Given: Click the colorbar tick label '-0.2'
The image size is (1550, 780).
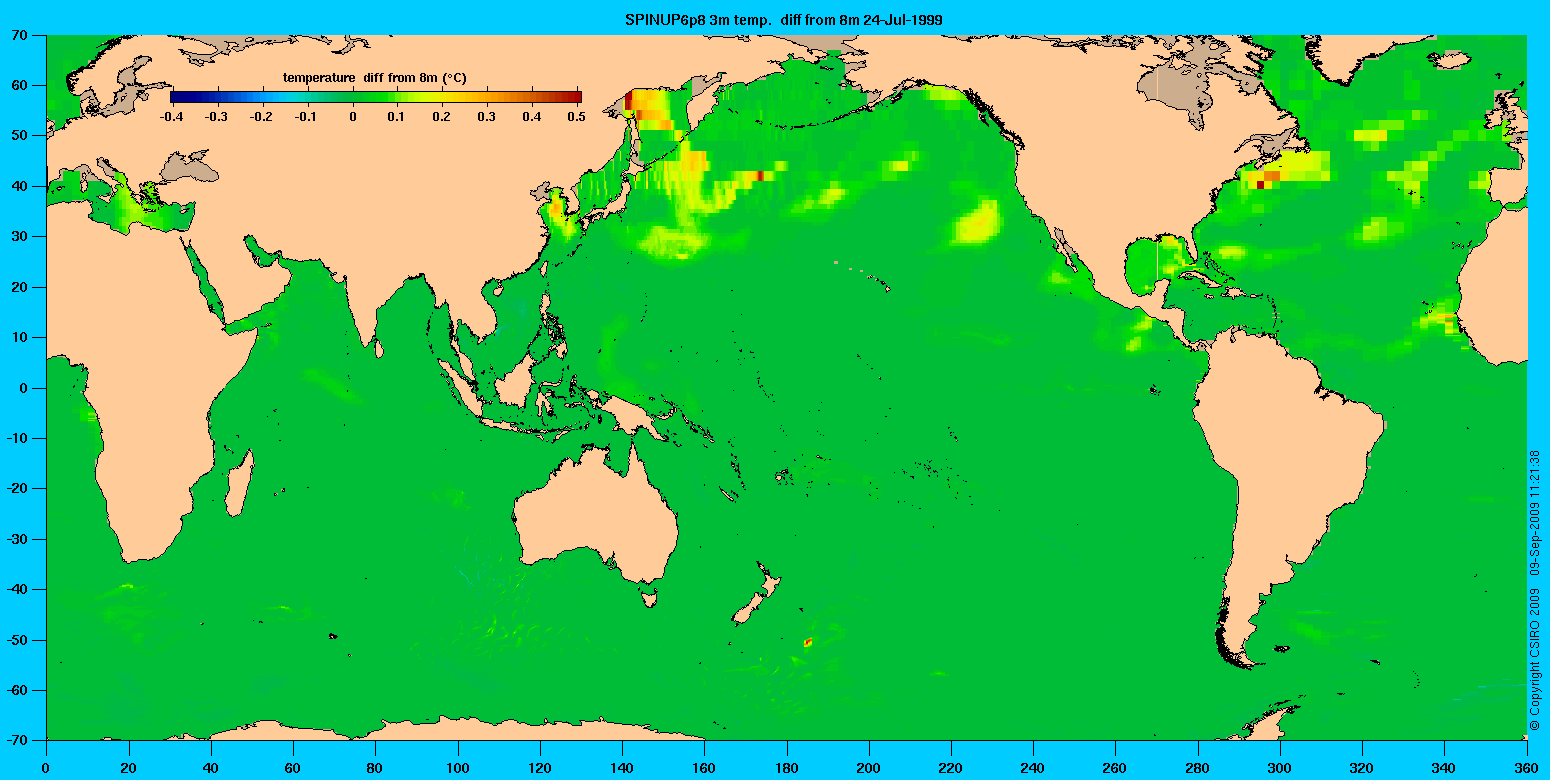Looking at the screenshot, I should pos(261,116).
